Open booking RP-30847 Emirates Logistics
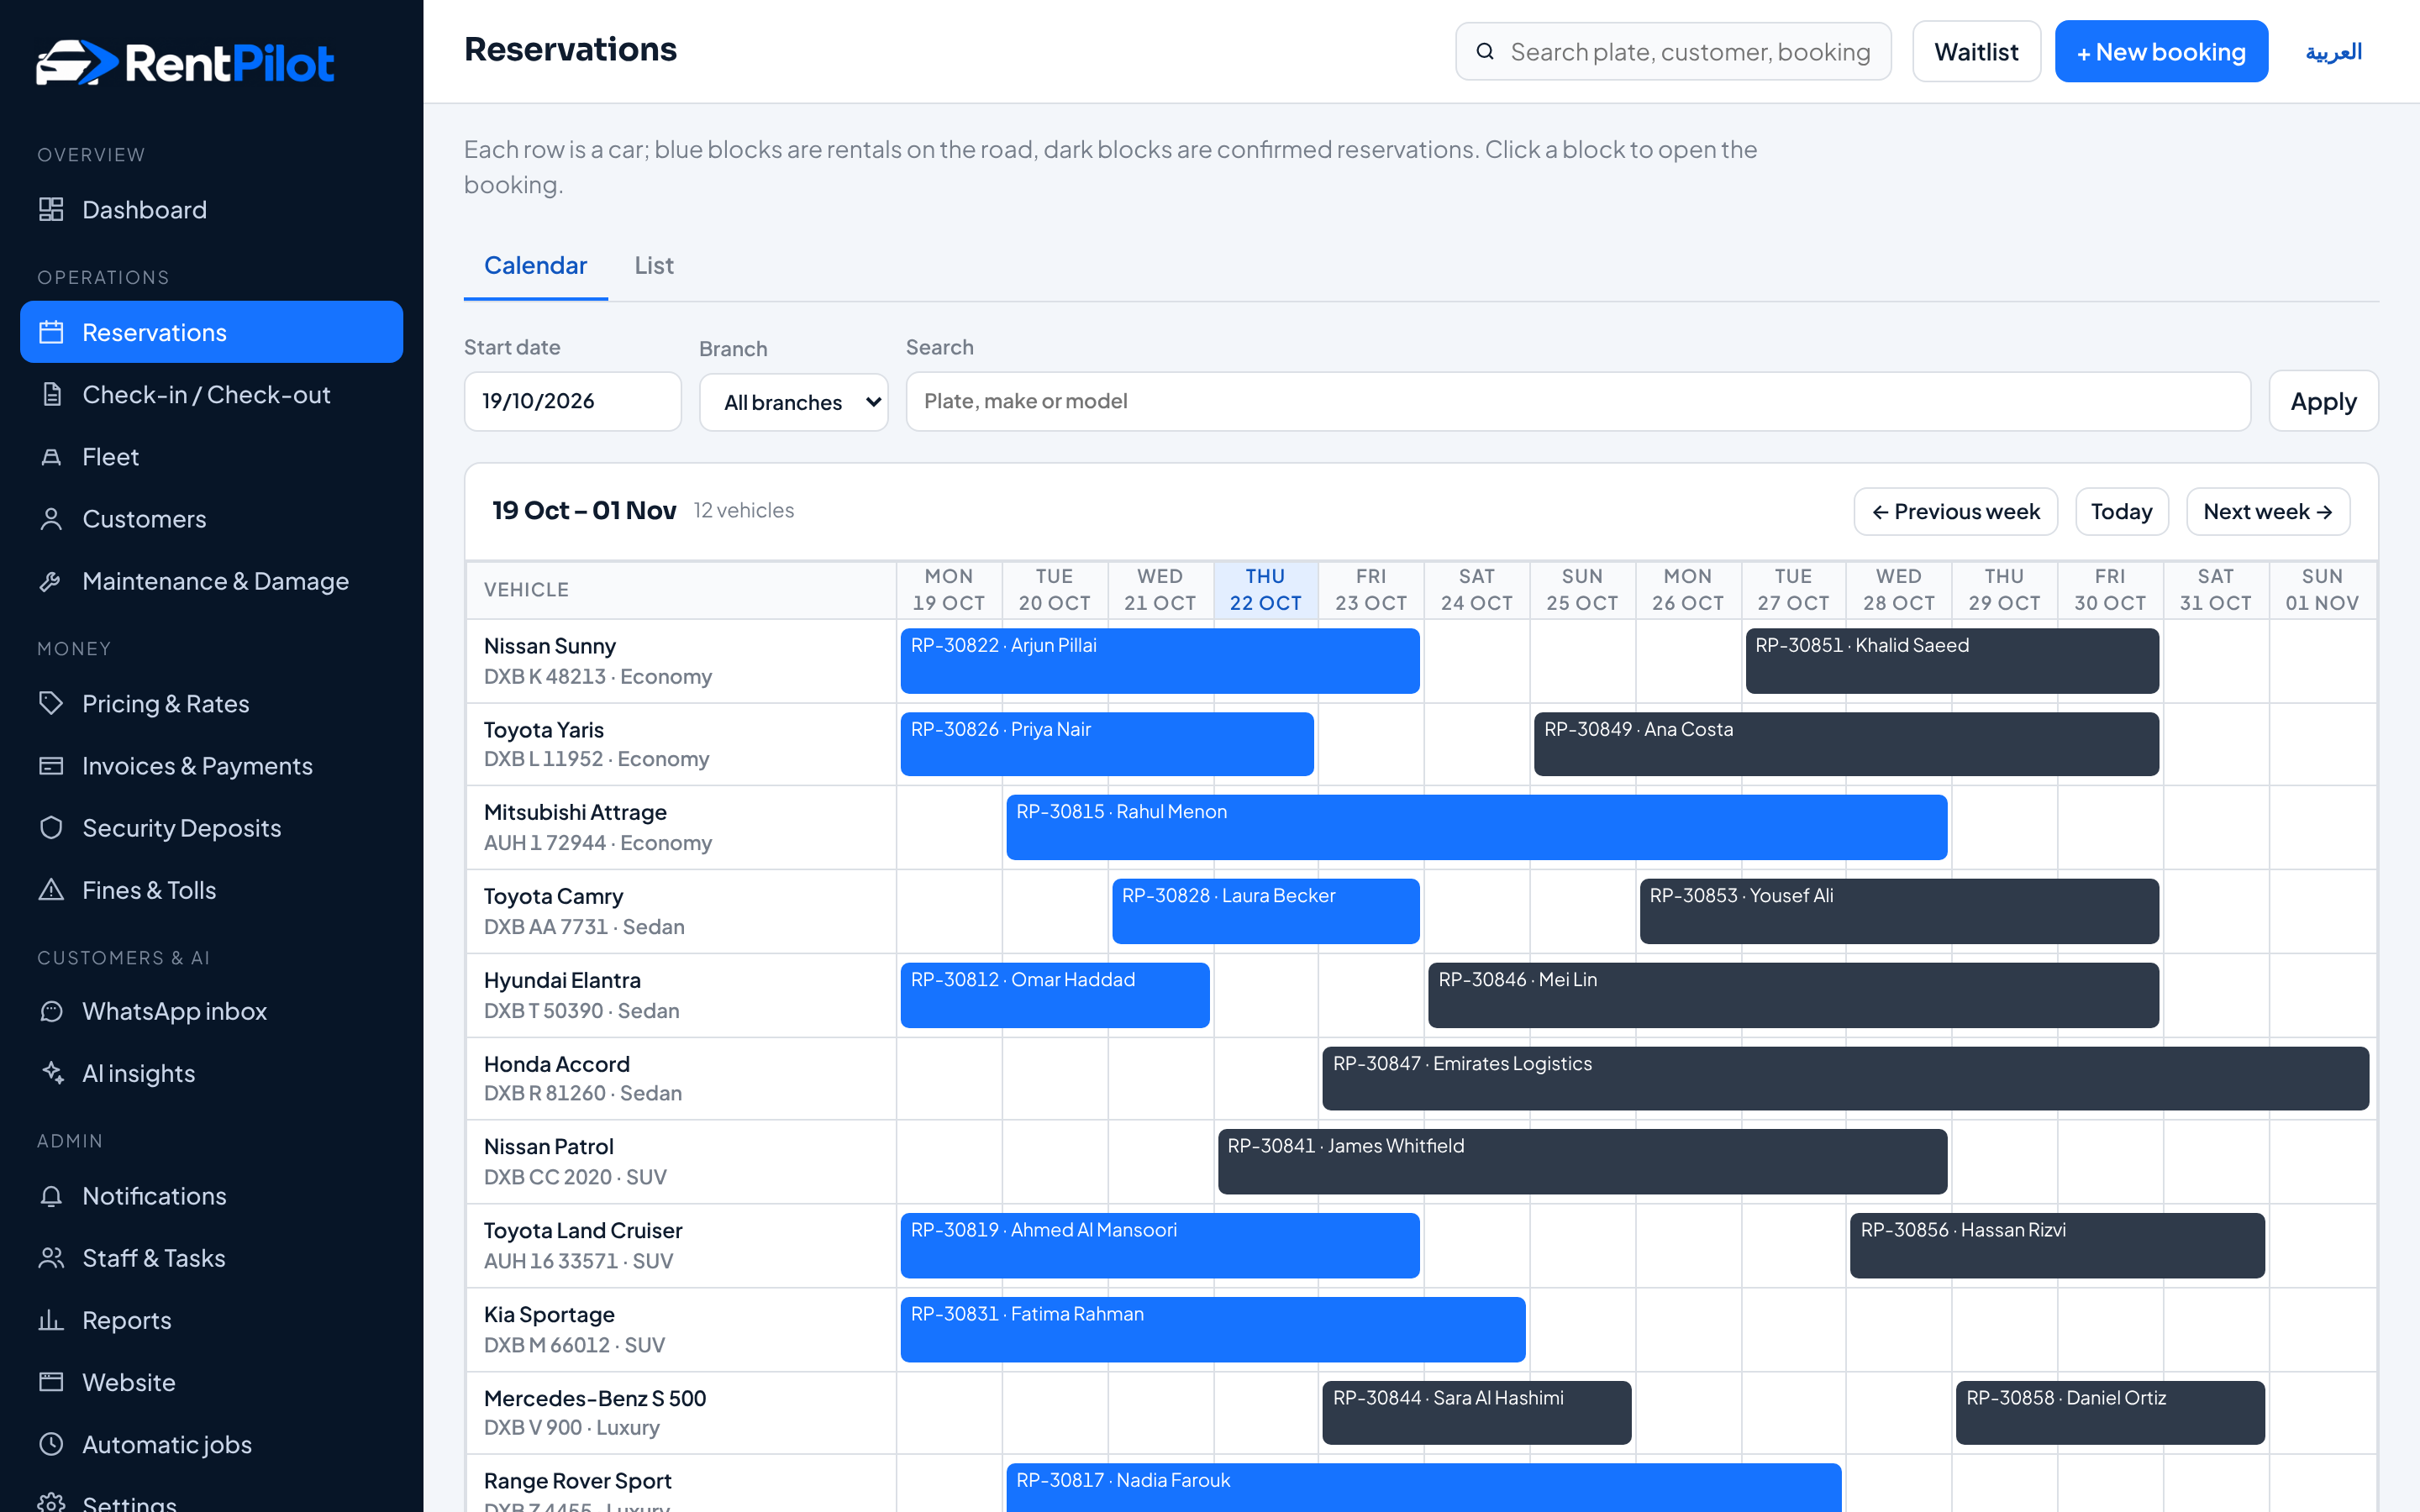2420x1512 pixels. (1845, 1078)
